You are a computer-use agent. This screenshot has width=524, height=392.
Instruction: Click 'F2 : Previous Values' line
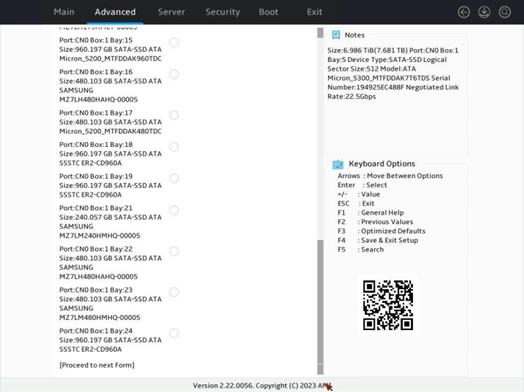(x=375, y=222)
